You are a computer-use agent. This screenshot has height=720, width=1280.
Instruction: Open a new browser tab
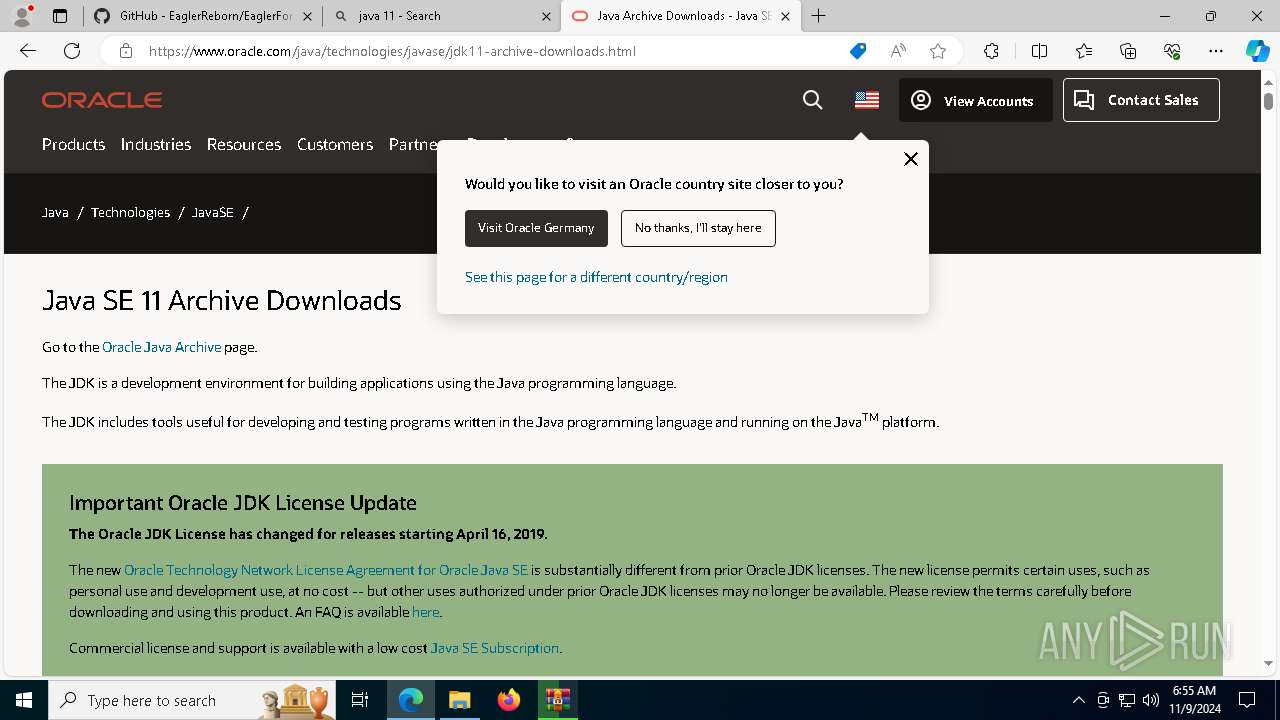[x=819, y=16]
